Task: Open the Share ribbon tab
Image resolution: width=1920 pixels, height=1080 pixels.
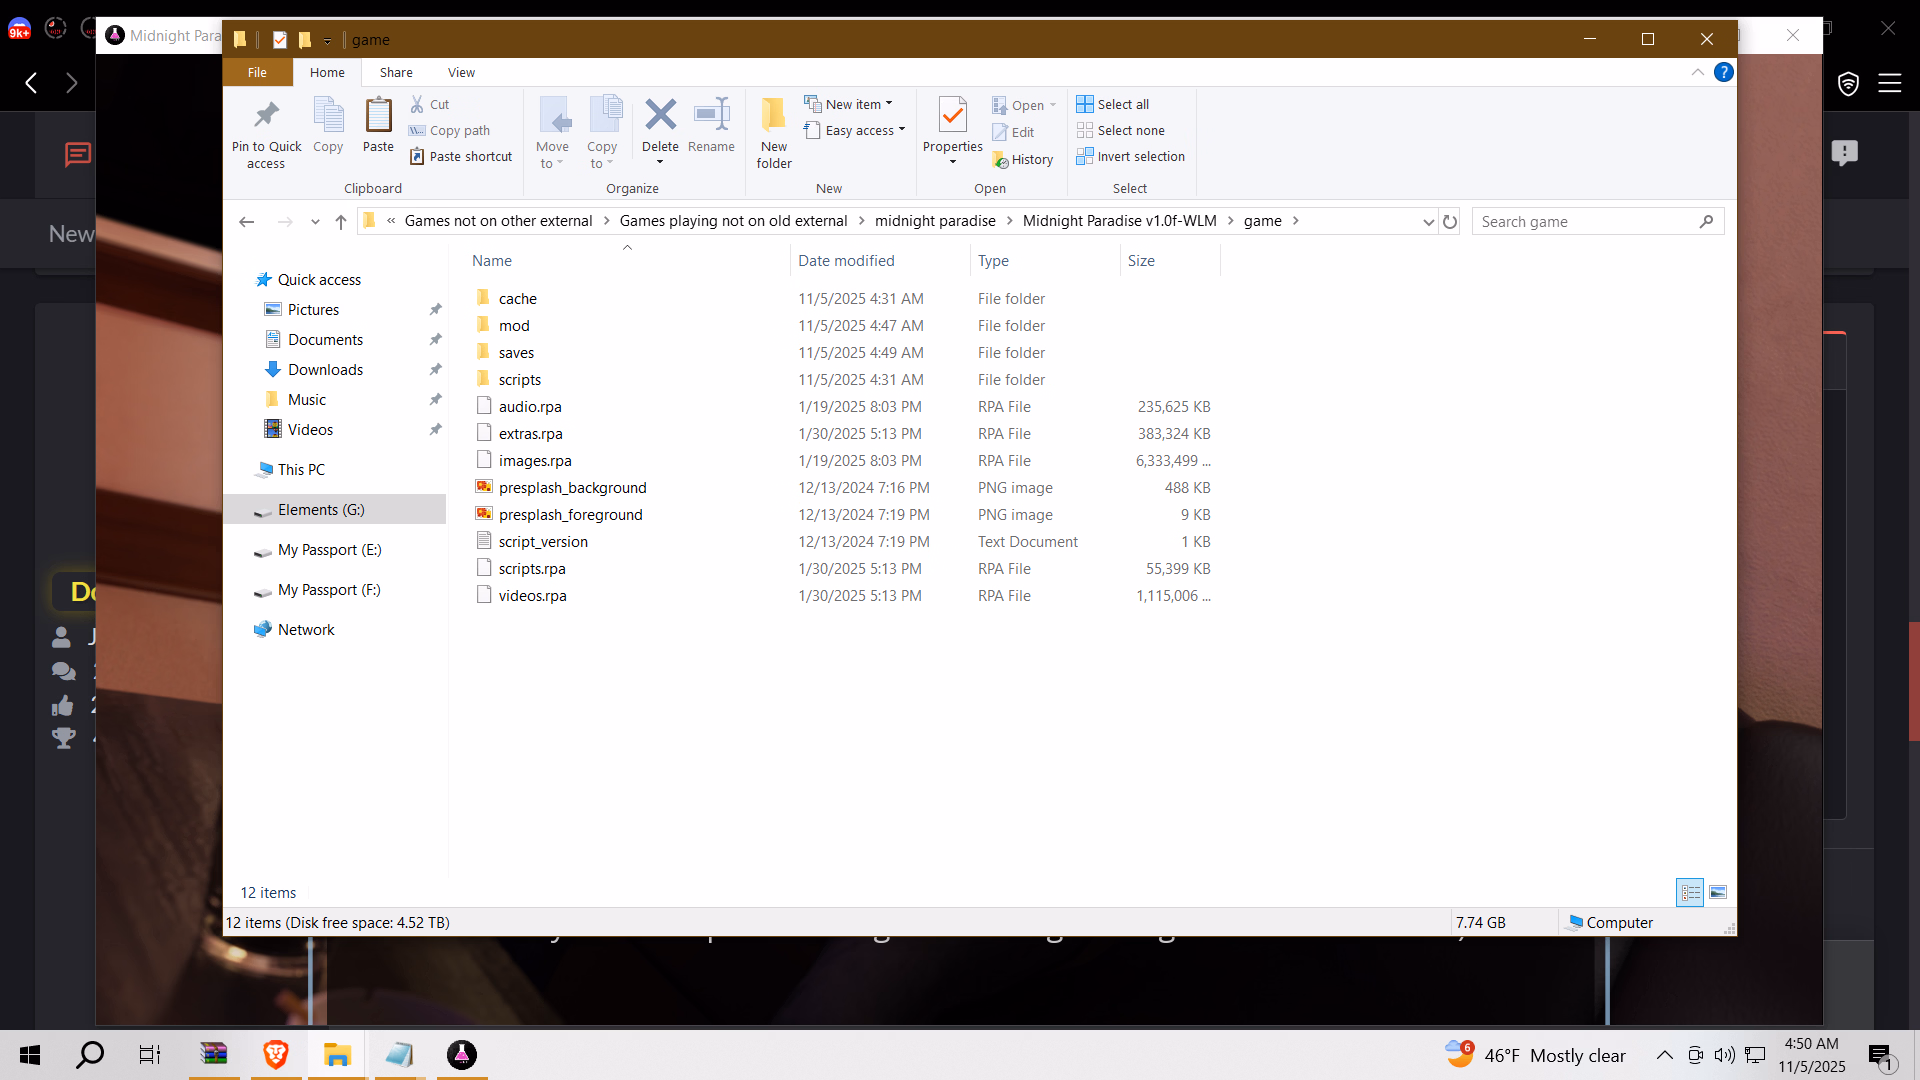Action: pos(396,72)
